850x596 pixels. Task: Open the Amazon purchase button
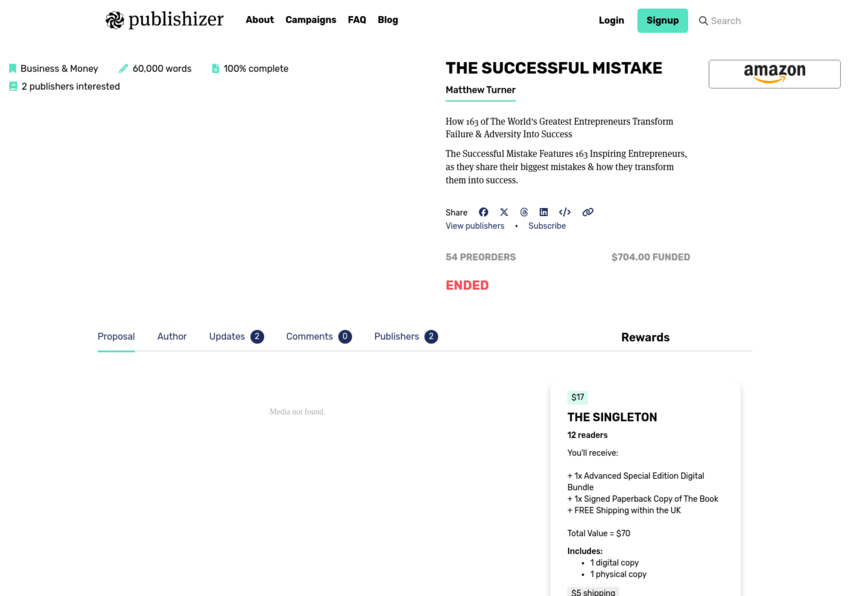click(774, 74)
